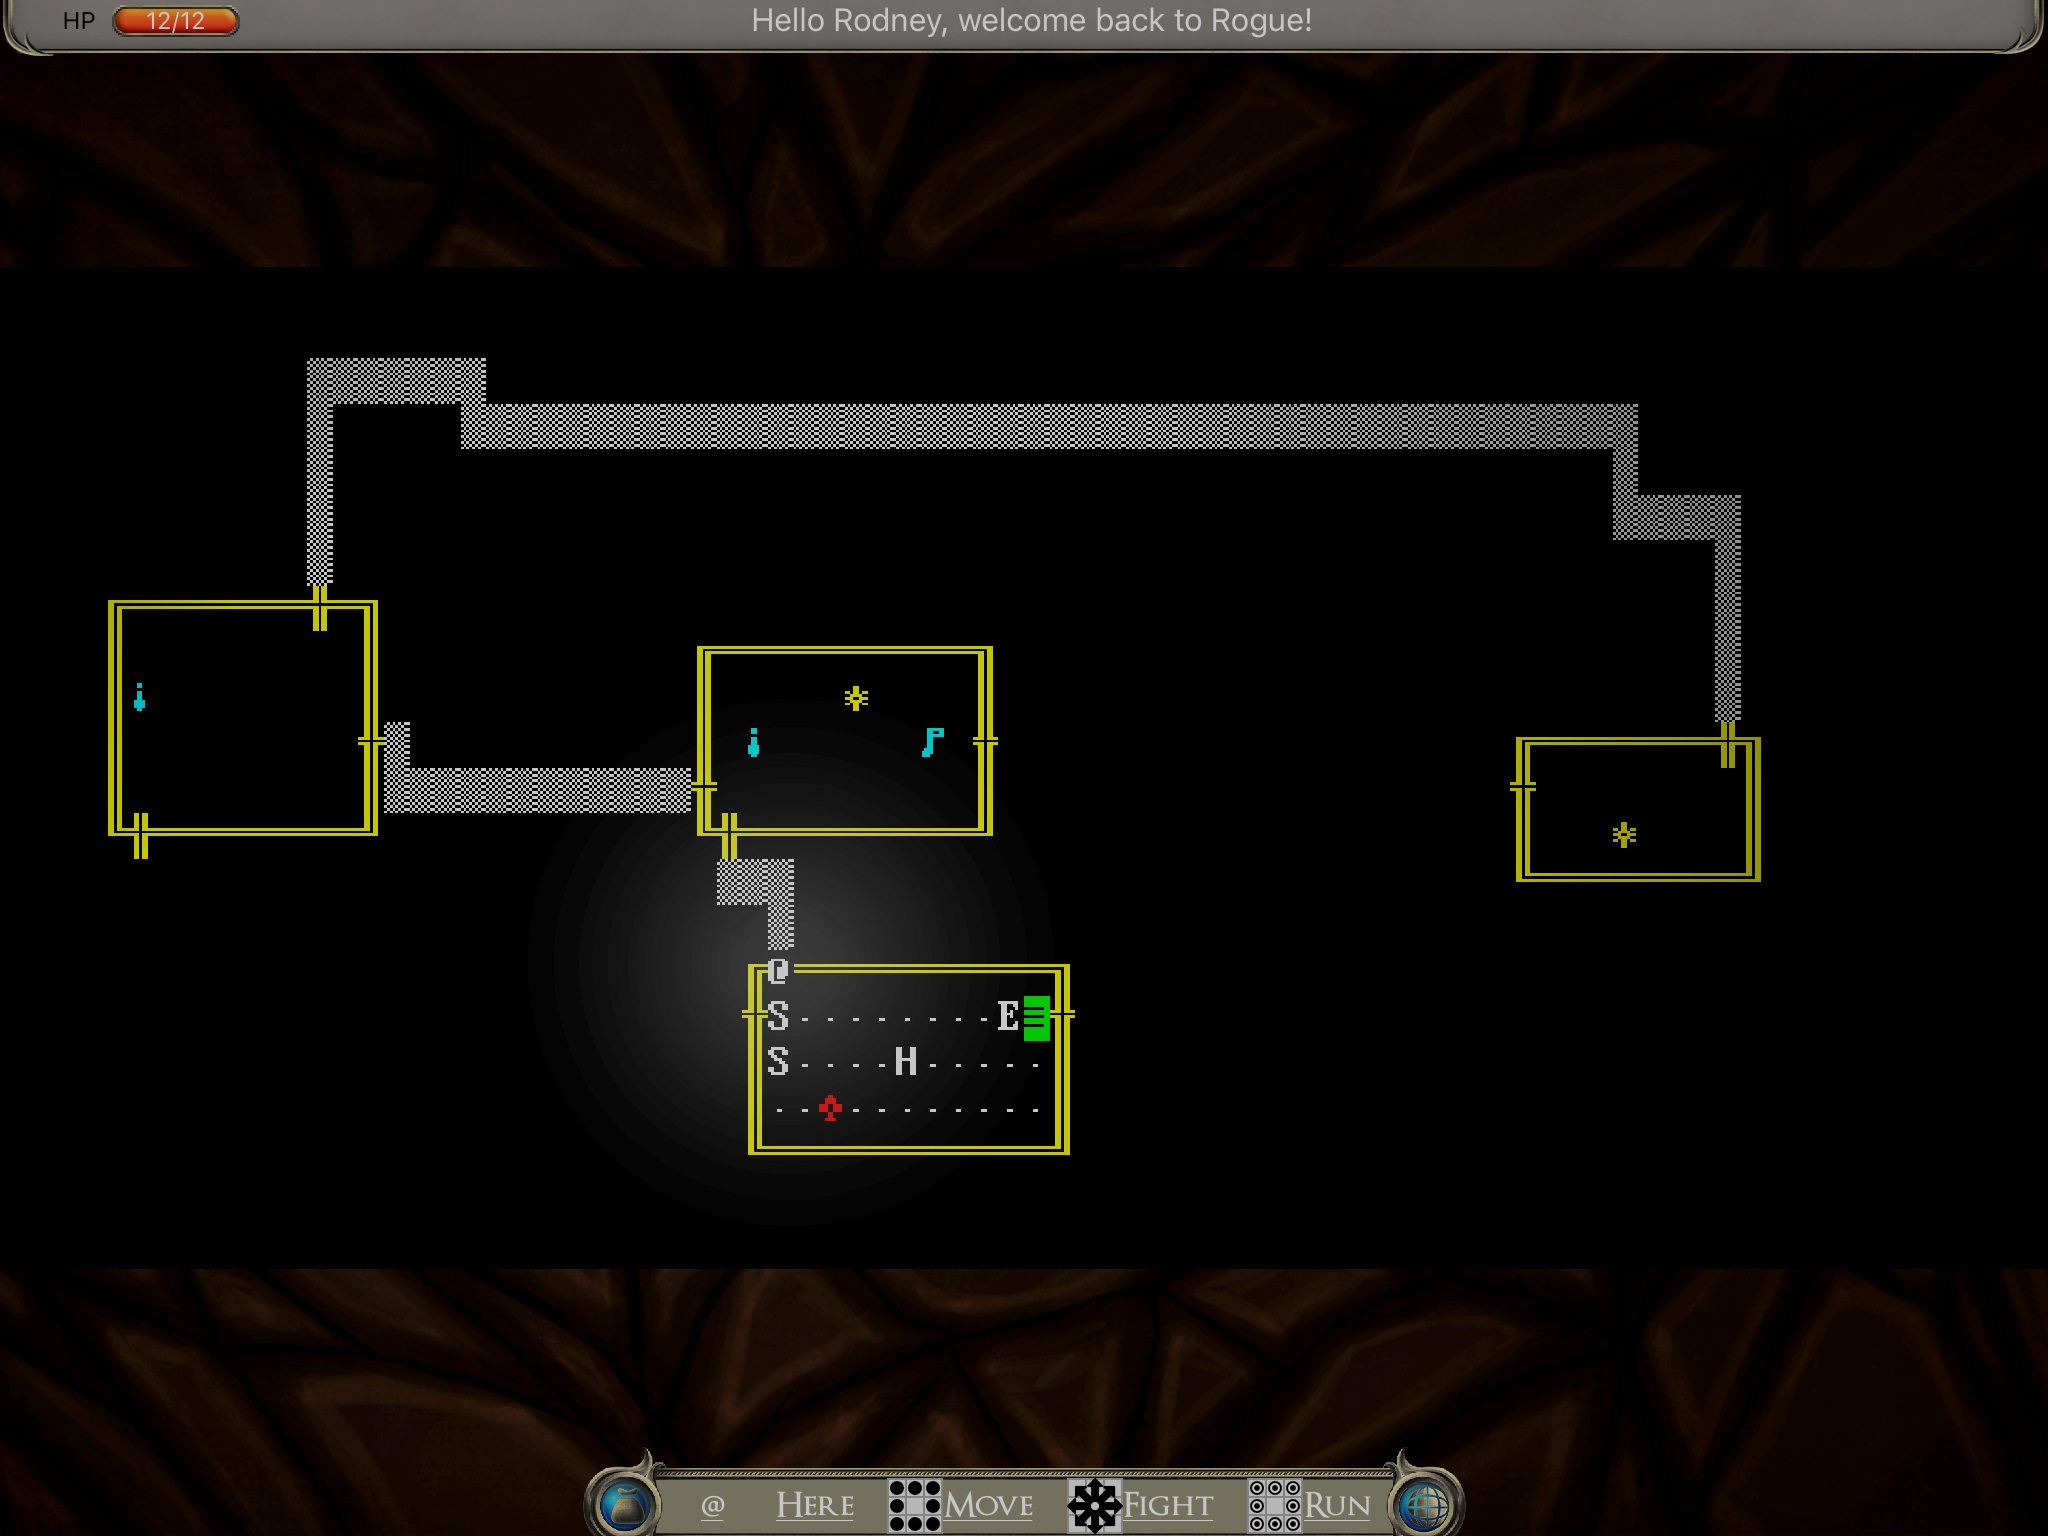
Task: Tap the green staircase tile
Action: pyautogui.click(x=1036, y=1018)
